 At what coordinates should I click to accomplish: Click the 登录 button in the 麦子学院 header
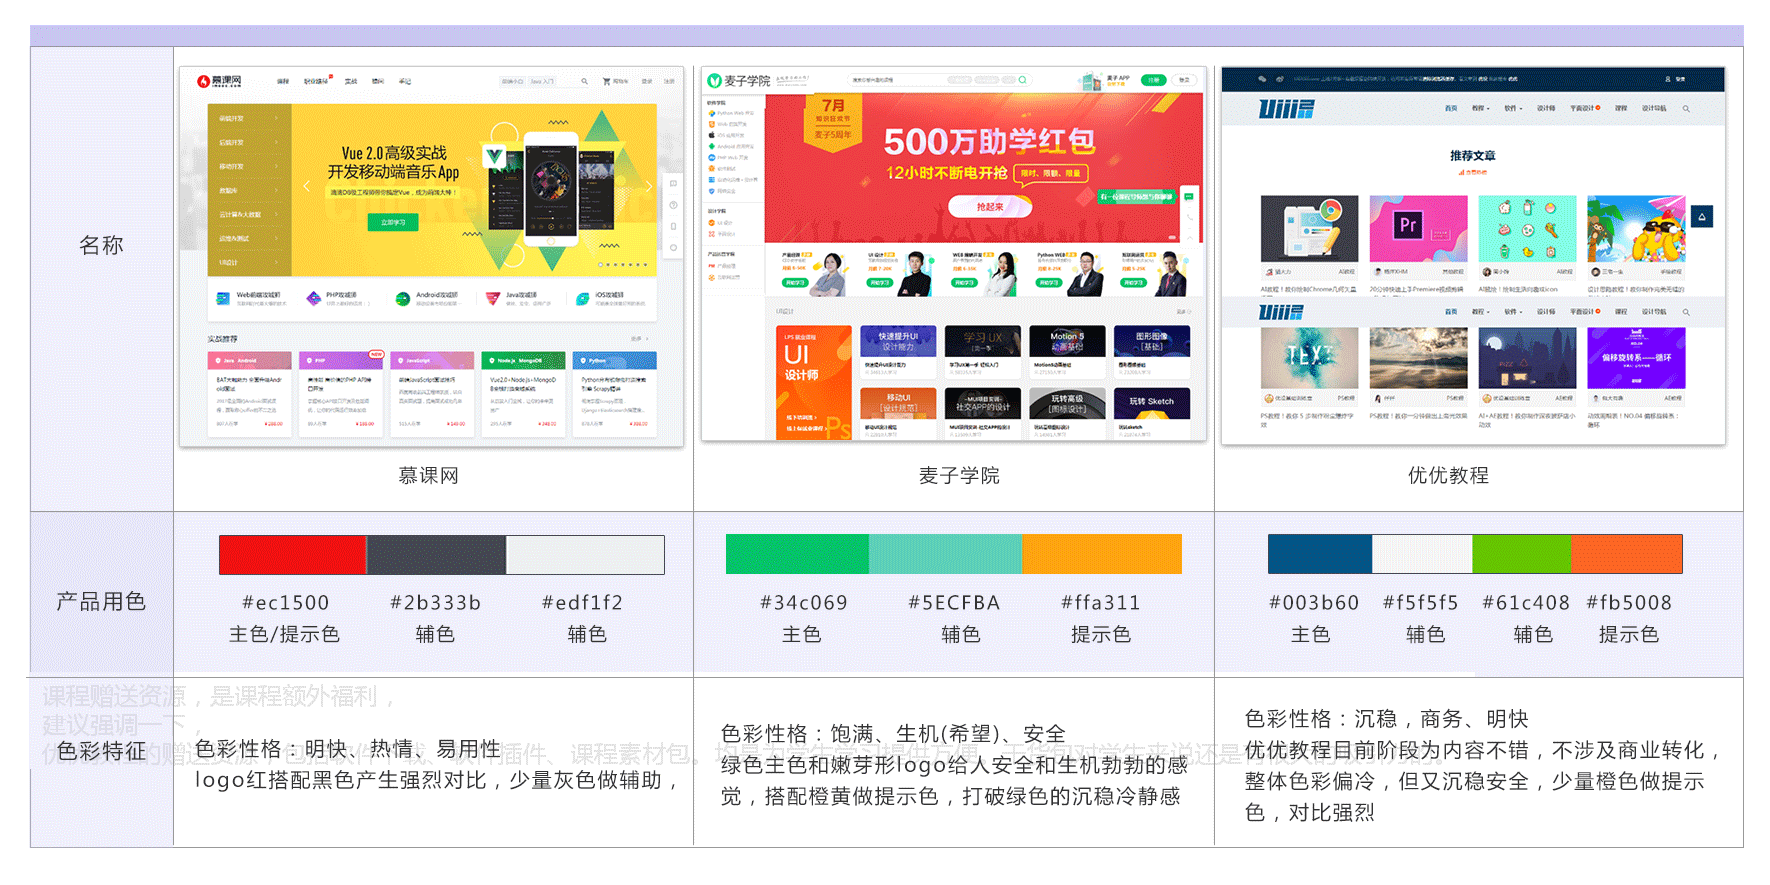[1185, 79]
